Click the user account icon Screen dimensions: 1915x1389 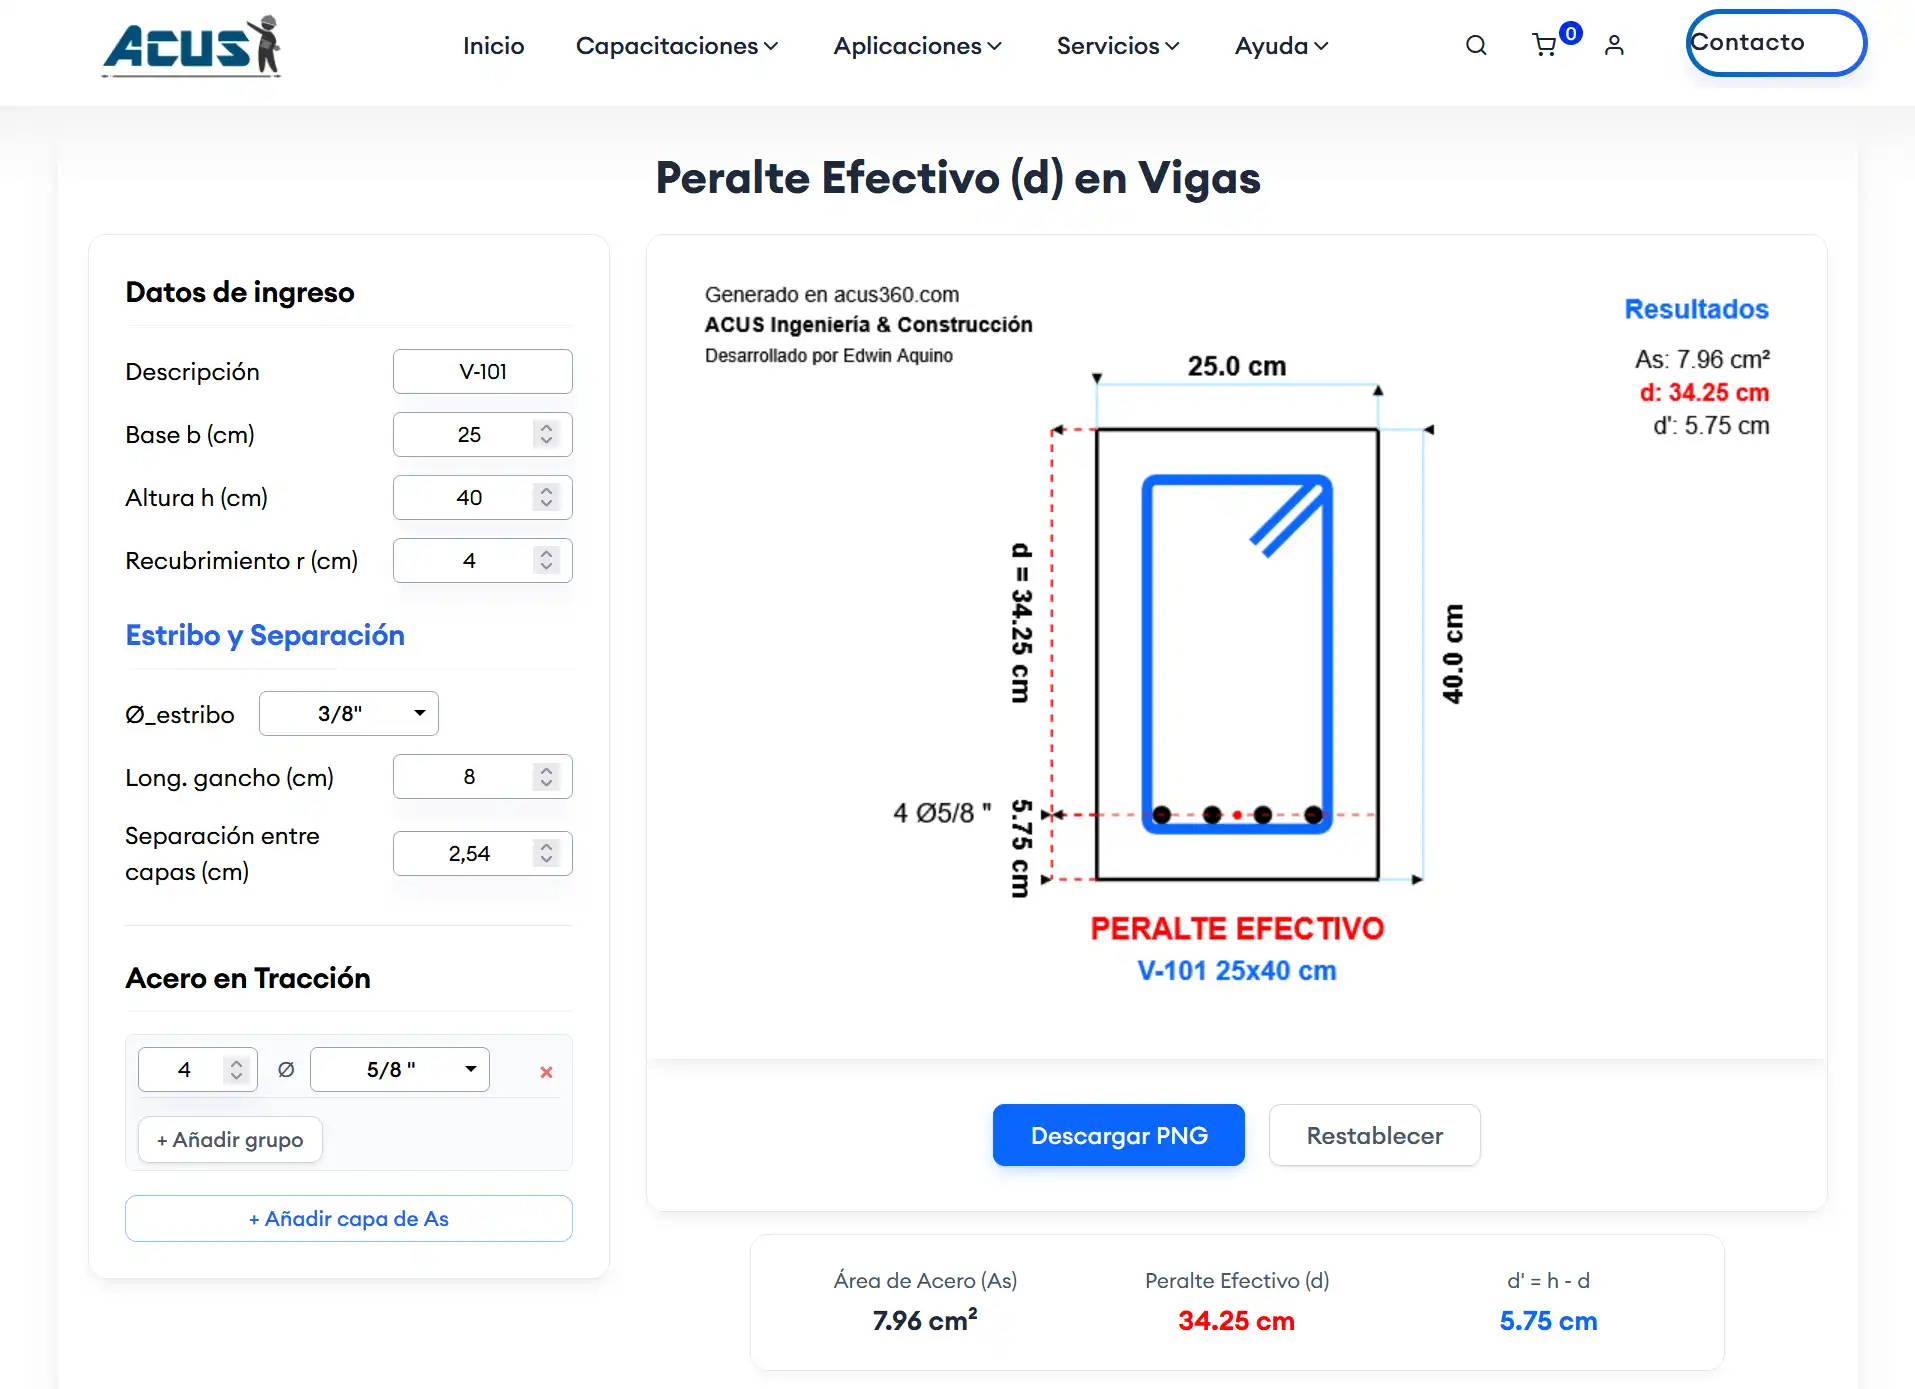point(1614,45)
